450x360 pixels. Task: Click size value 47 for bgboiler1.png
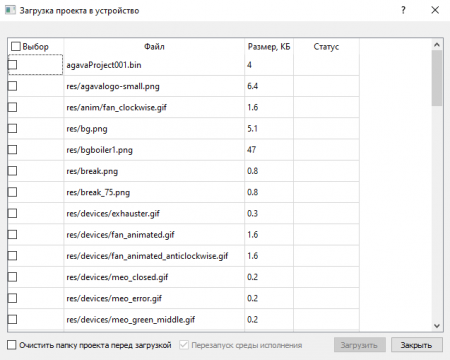pos(251,150)
